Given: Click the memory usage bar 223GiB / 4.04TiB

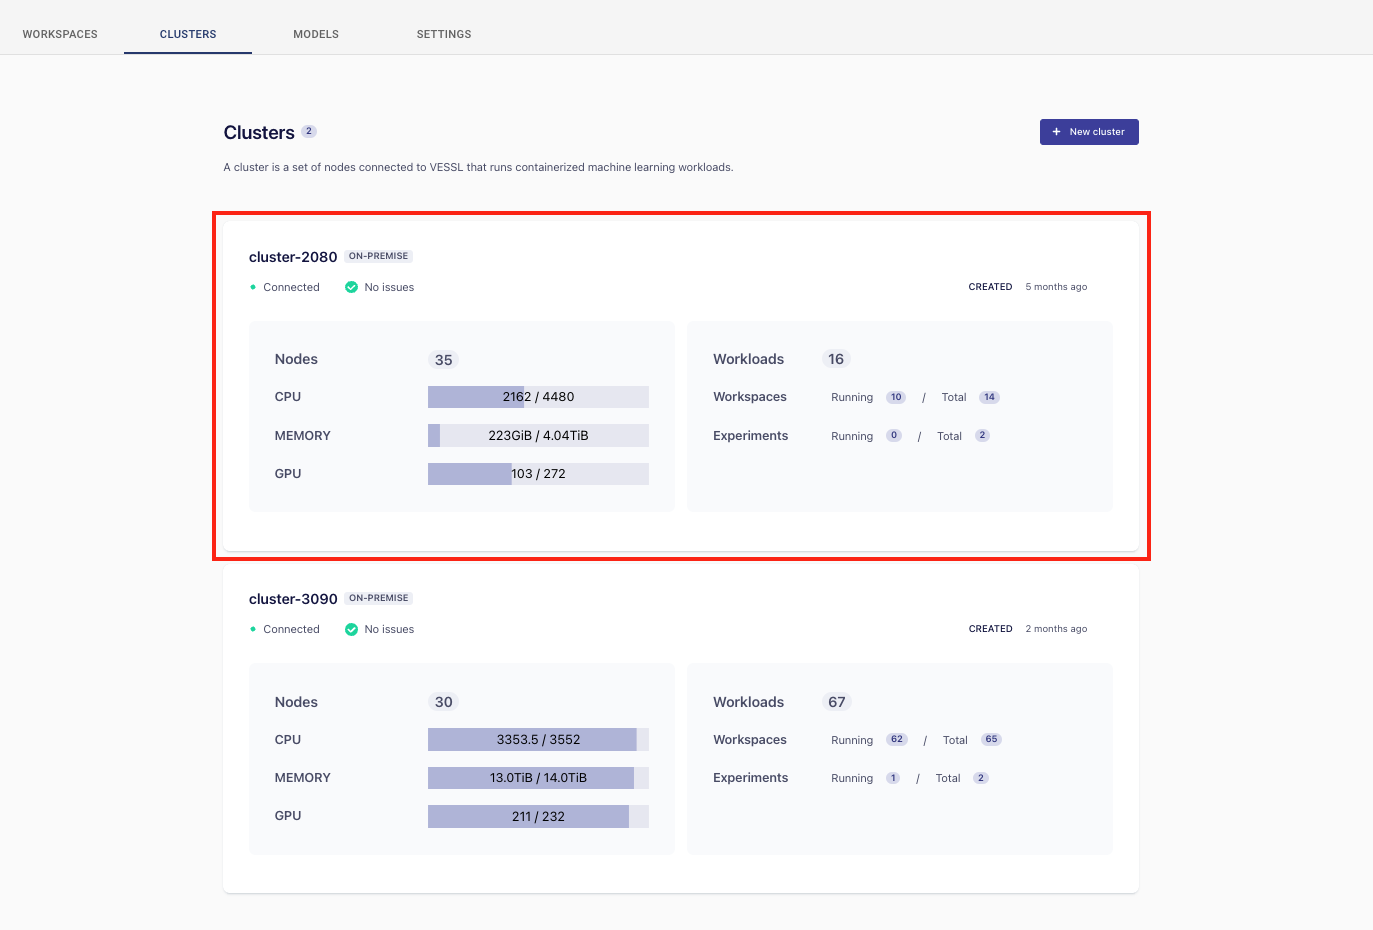Looking at the screenshot, I should (x=538, y=436).
